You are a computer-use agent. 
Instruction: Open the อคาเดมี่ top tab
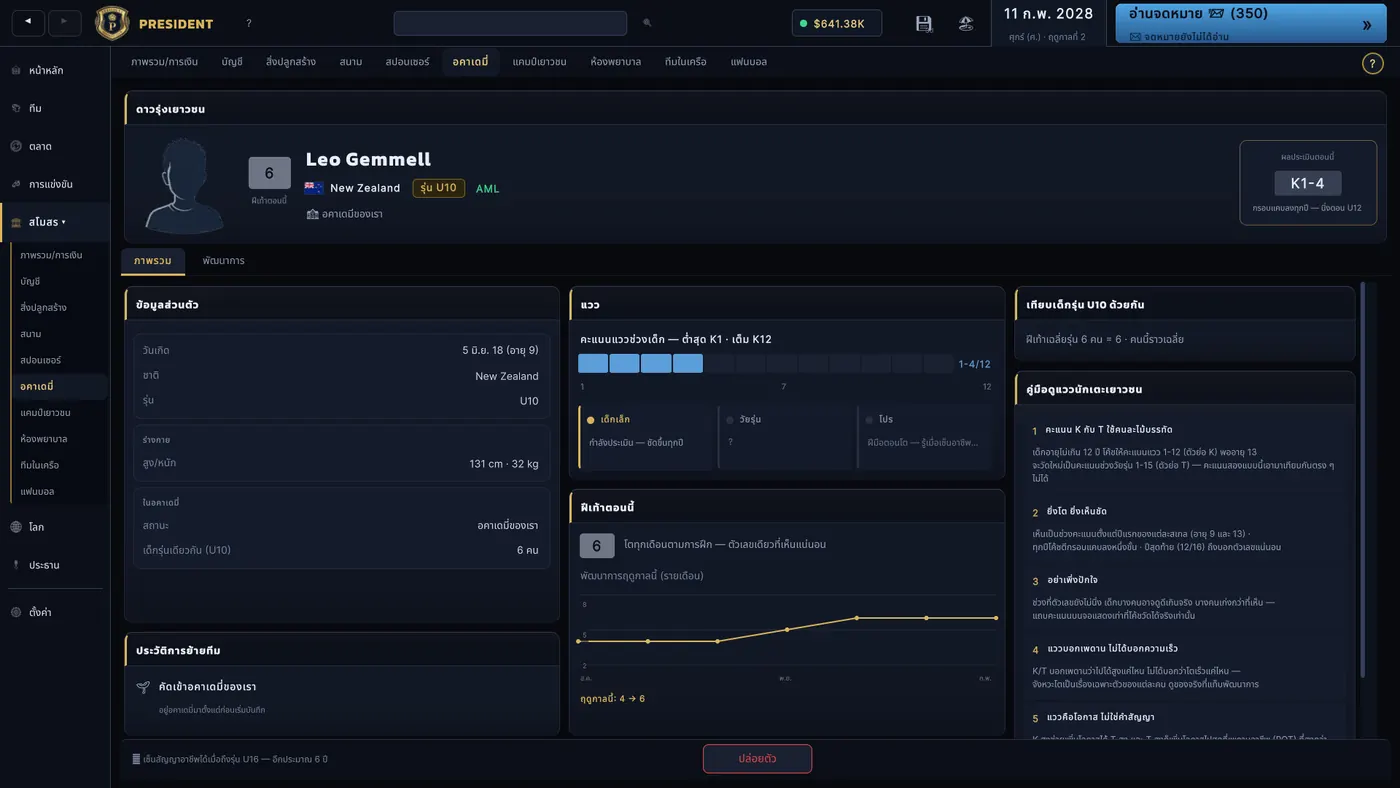[x=470, y=62]
